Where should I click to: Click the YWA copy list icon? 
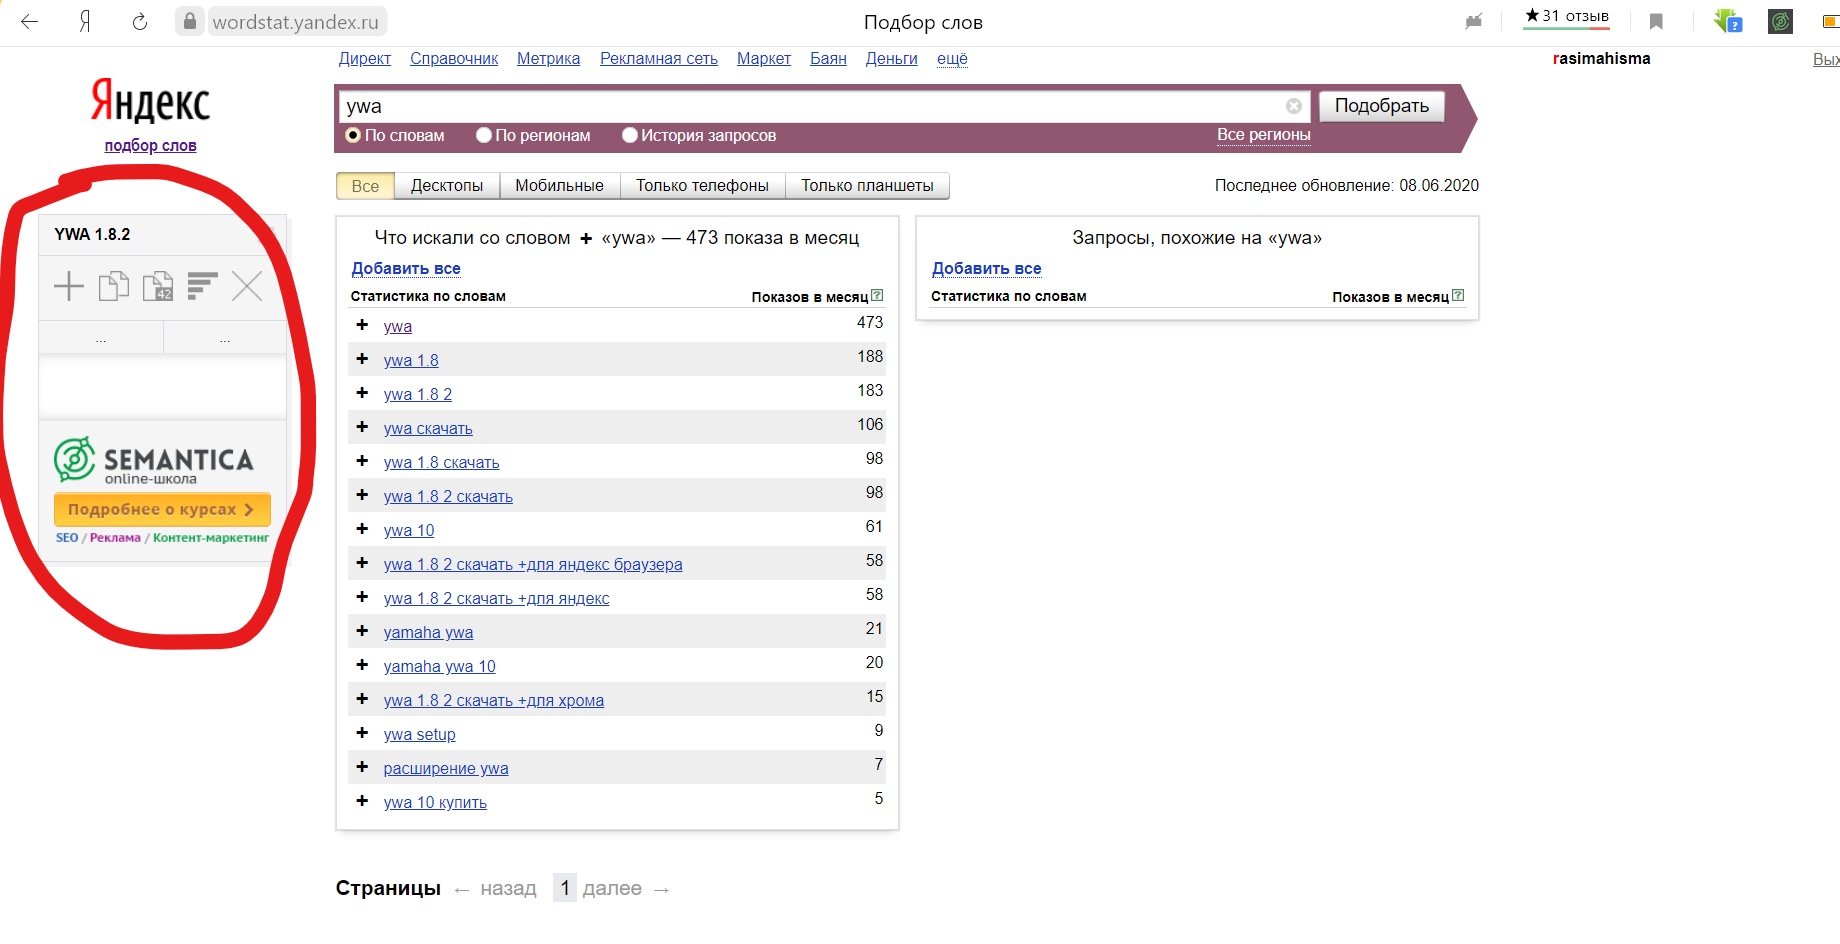click(113, 287)
